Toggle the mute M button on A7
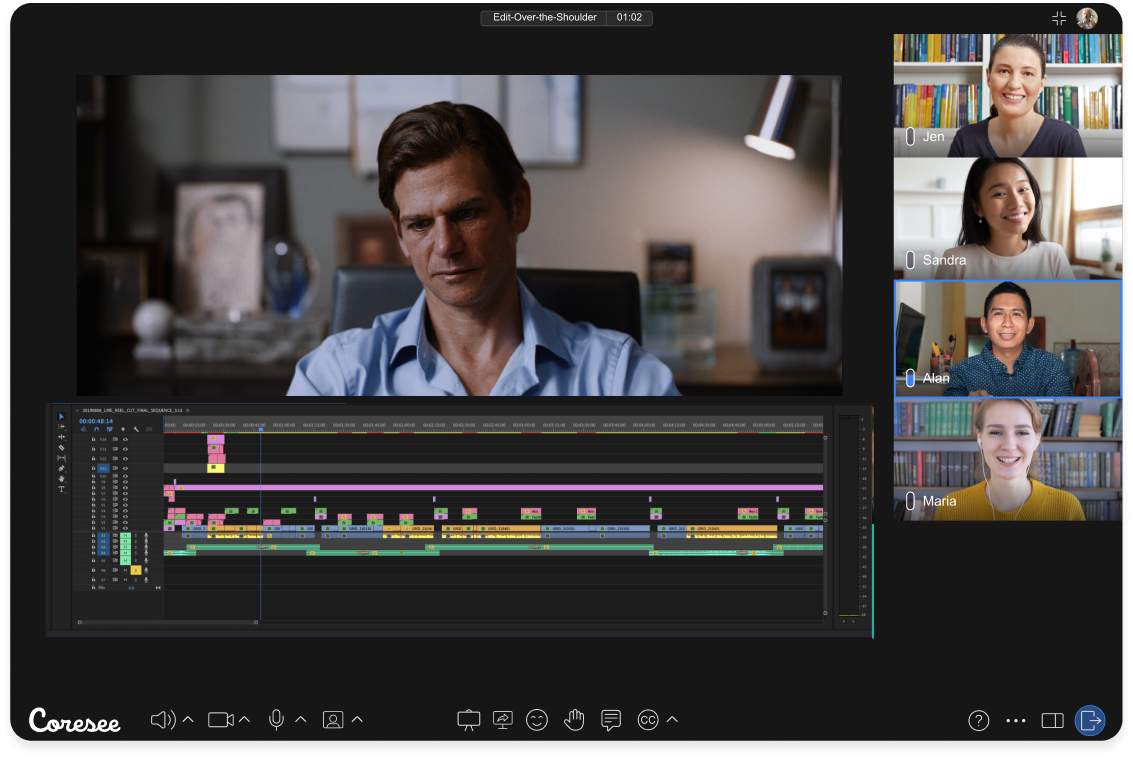Image resolution: width=1133 pixels, height=759 pixels. coord(125,580)
